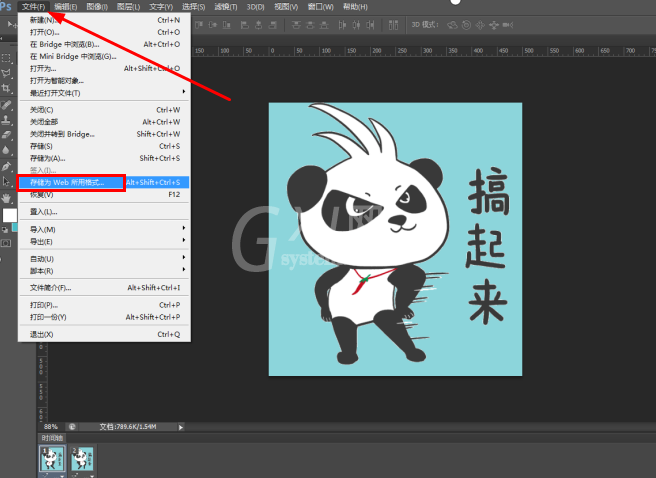
Task: Click the 88% zoom level field
Action: point(51,427)
